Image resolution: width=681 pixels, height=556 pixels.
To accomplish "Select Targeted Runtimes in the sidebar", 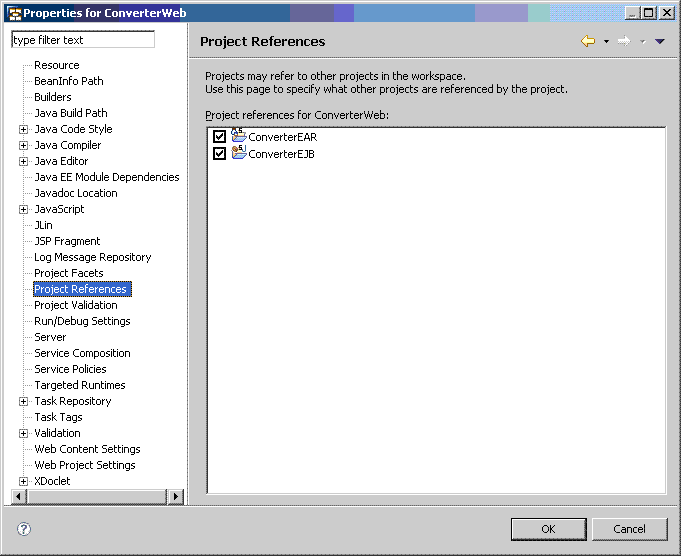I will point(79,385).
